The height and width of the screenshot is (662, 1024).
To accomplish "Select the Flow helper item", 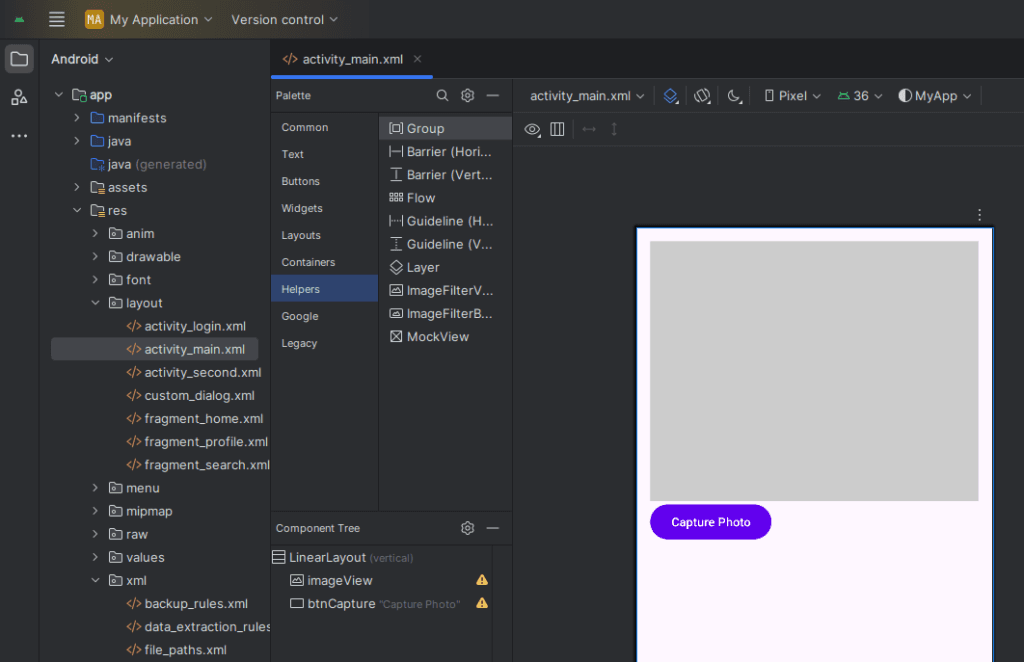I will pos(445,198).
